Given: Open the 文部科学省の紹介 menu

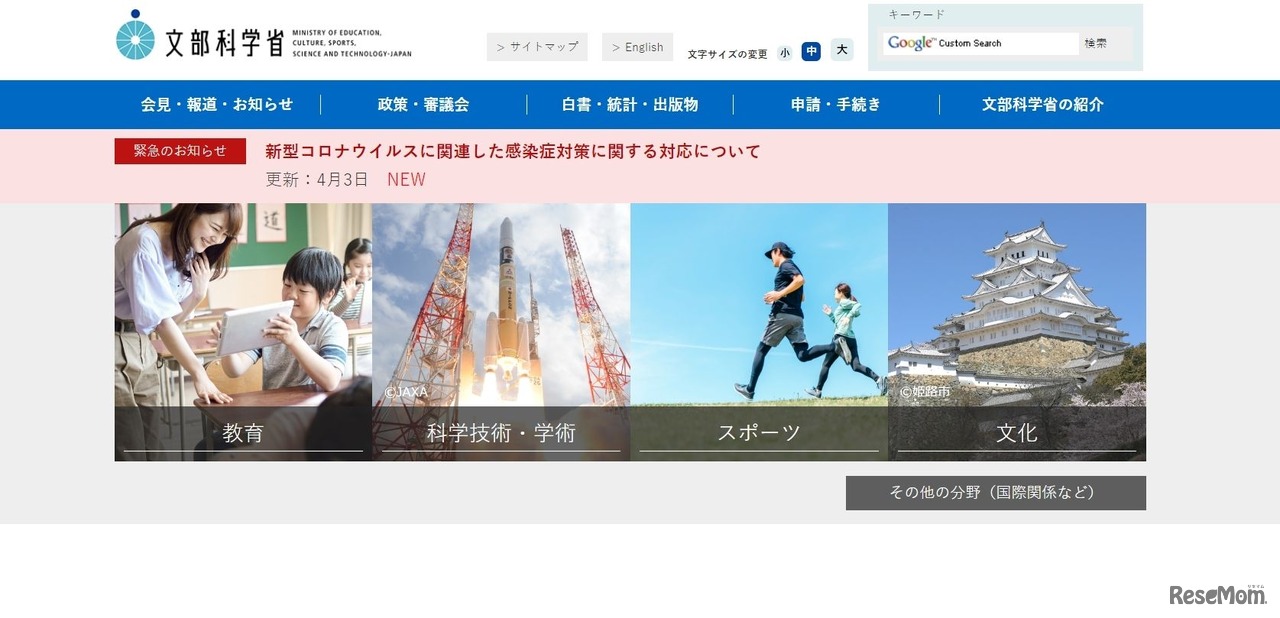Looking at the screenshot, I should [x=1044, y=104].
